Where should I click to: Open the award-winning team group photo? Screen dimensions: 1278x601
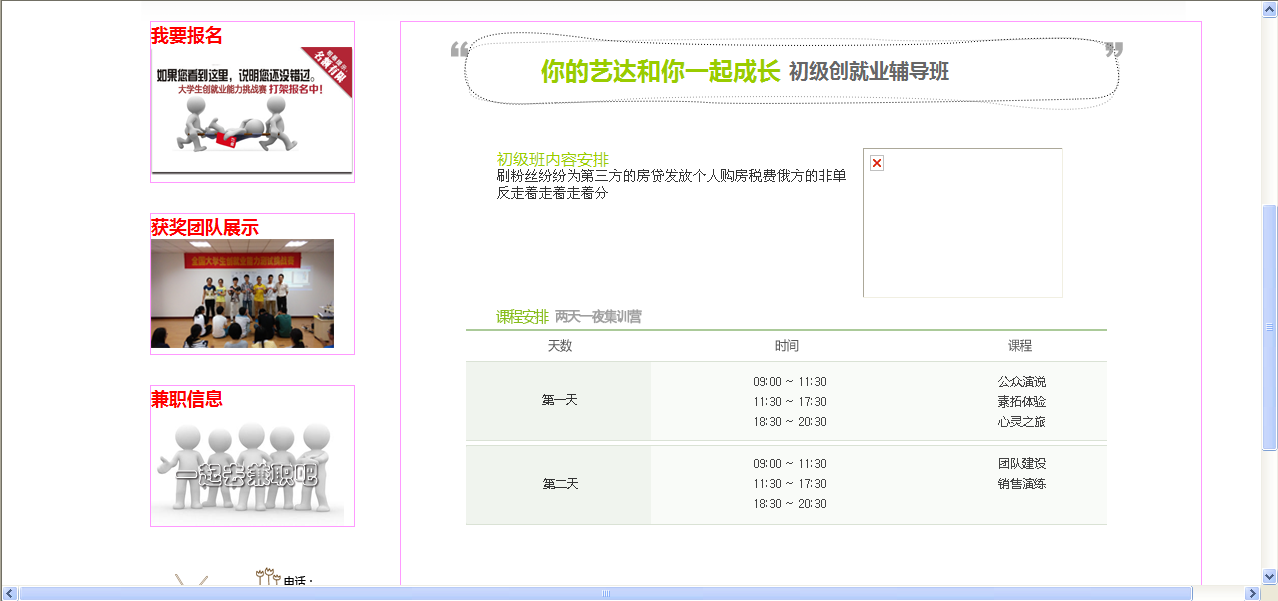pos(242,293)
